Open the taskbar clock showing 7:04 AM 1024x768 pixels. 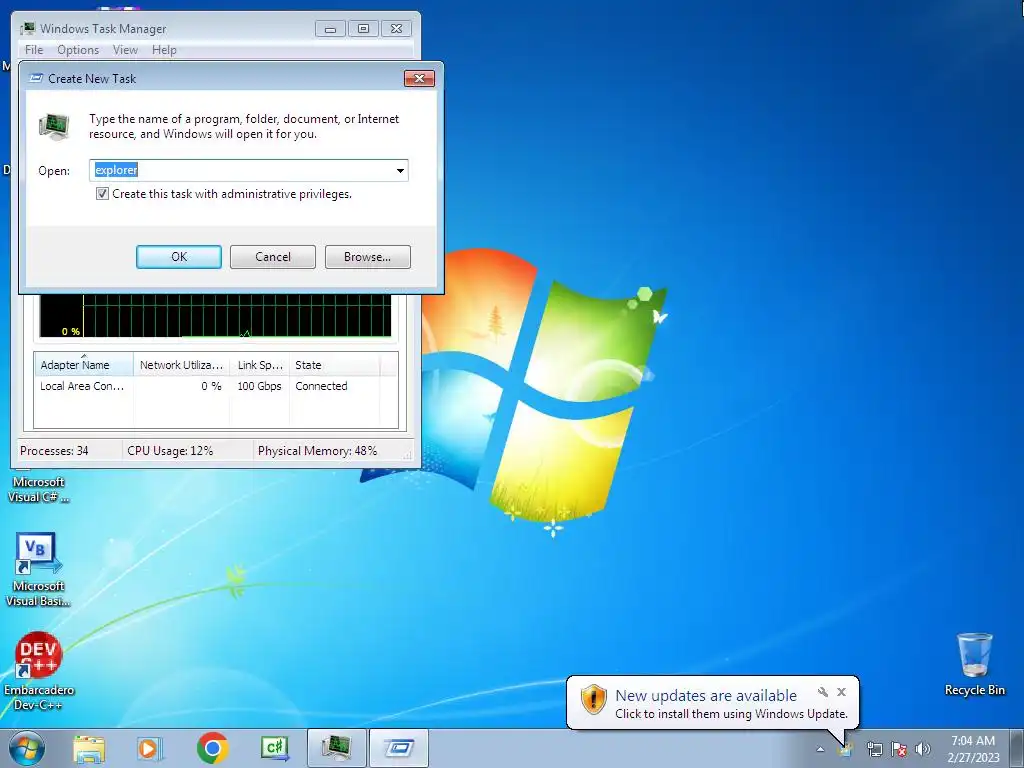pyautogui.click(x=973, y=749)
